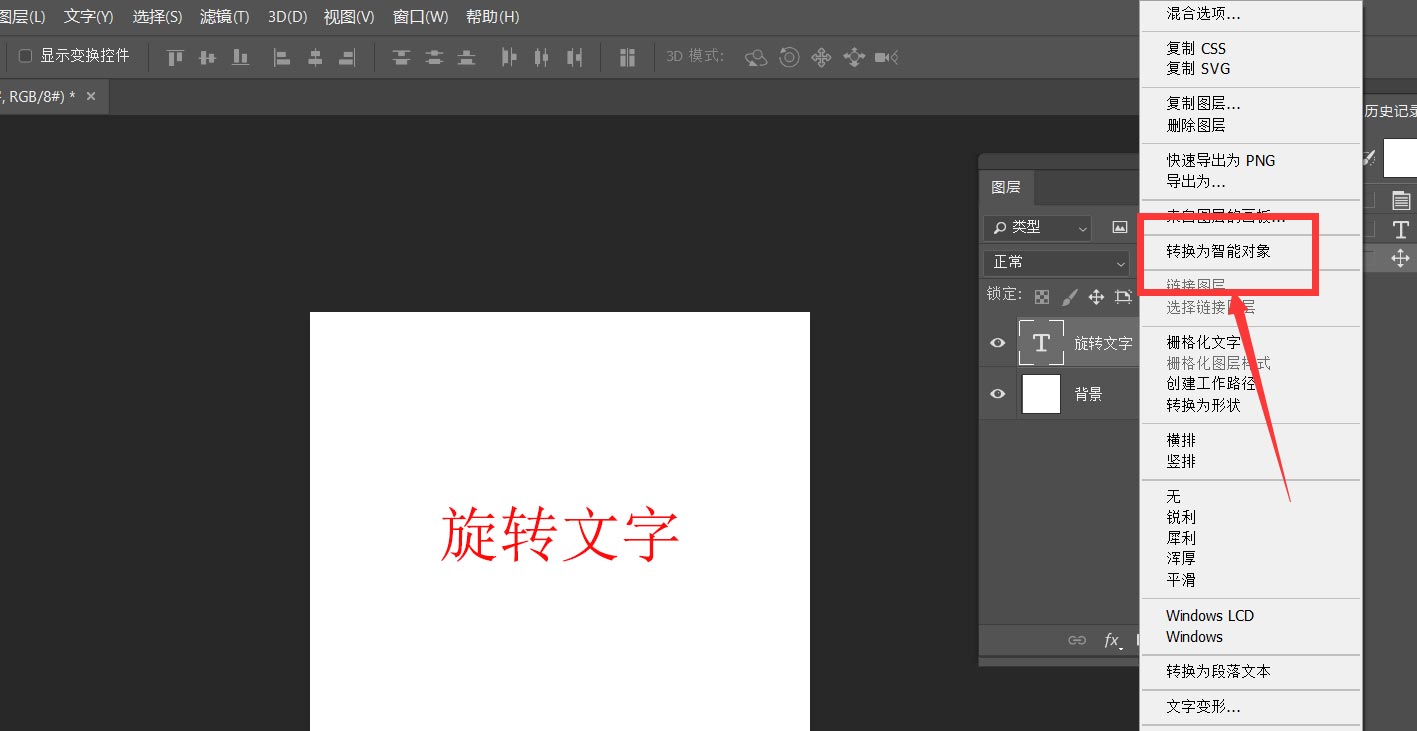This screenshot has height=731, width=1417.
Task: Select the align vertical centers icon
Action: pyautogui.click(x=208, y=57)
